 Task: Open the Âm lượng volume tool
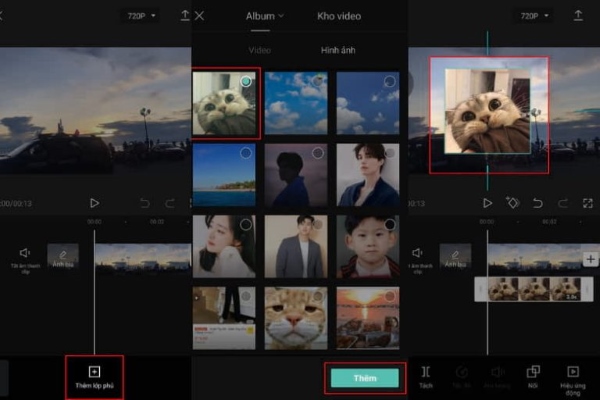tap(497, 377)
